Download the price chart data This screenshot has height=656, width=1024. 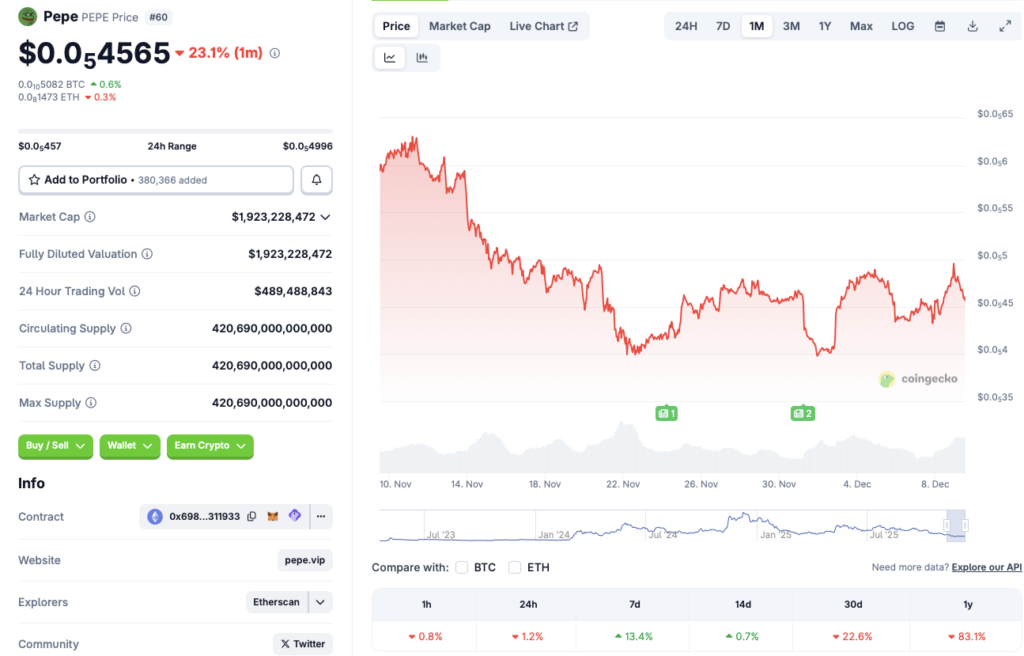click(972, 26)
